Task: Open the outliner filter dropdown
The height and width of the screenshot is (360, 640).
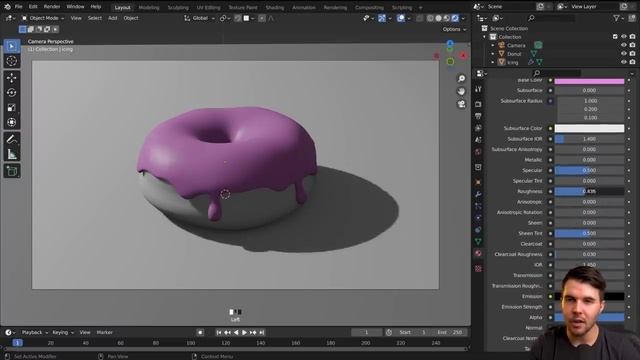Action: tap(619, 18)
